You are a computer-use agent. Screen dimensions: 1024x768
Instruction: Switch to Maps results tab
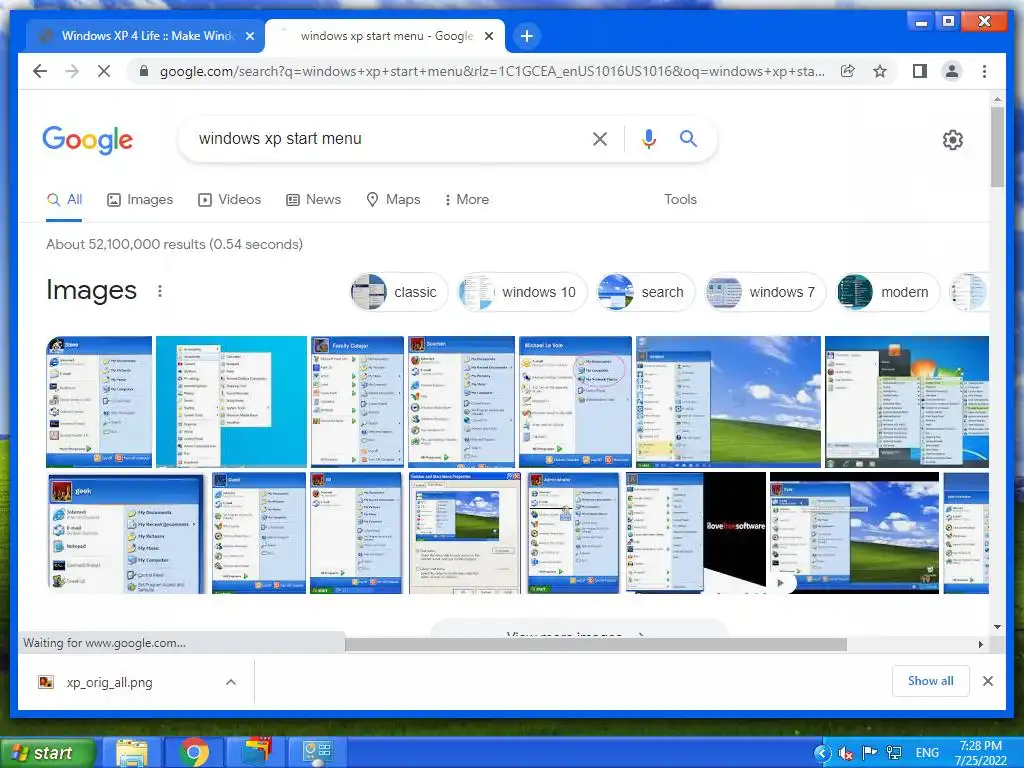(393, 199)
